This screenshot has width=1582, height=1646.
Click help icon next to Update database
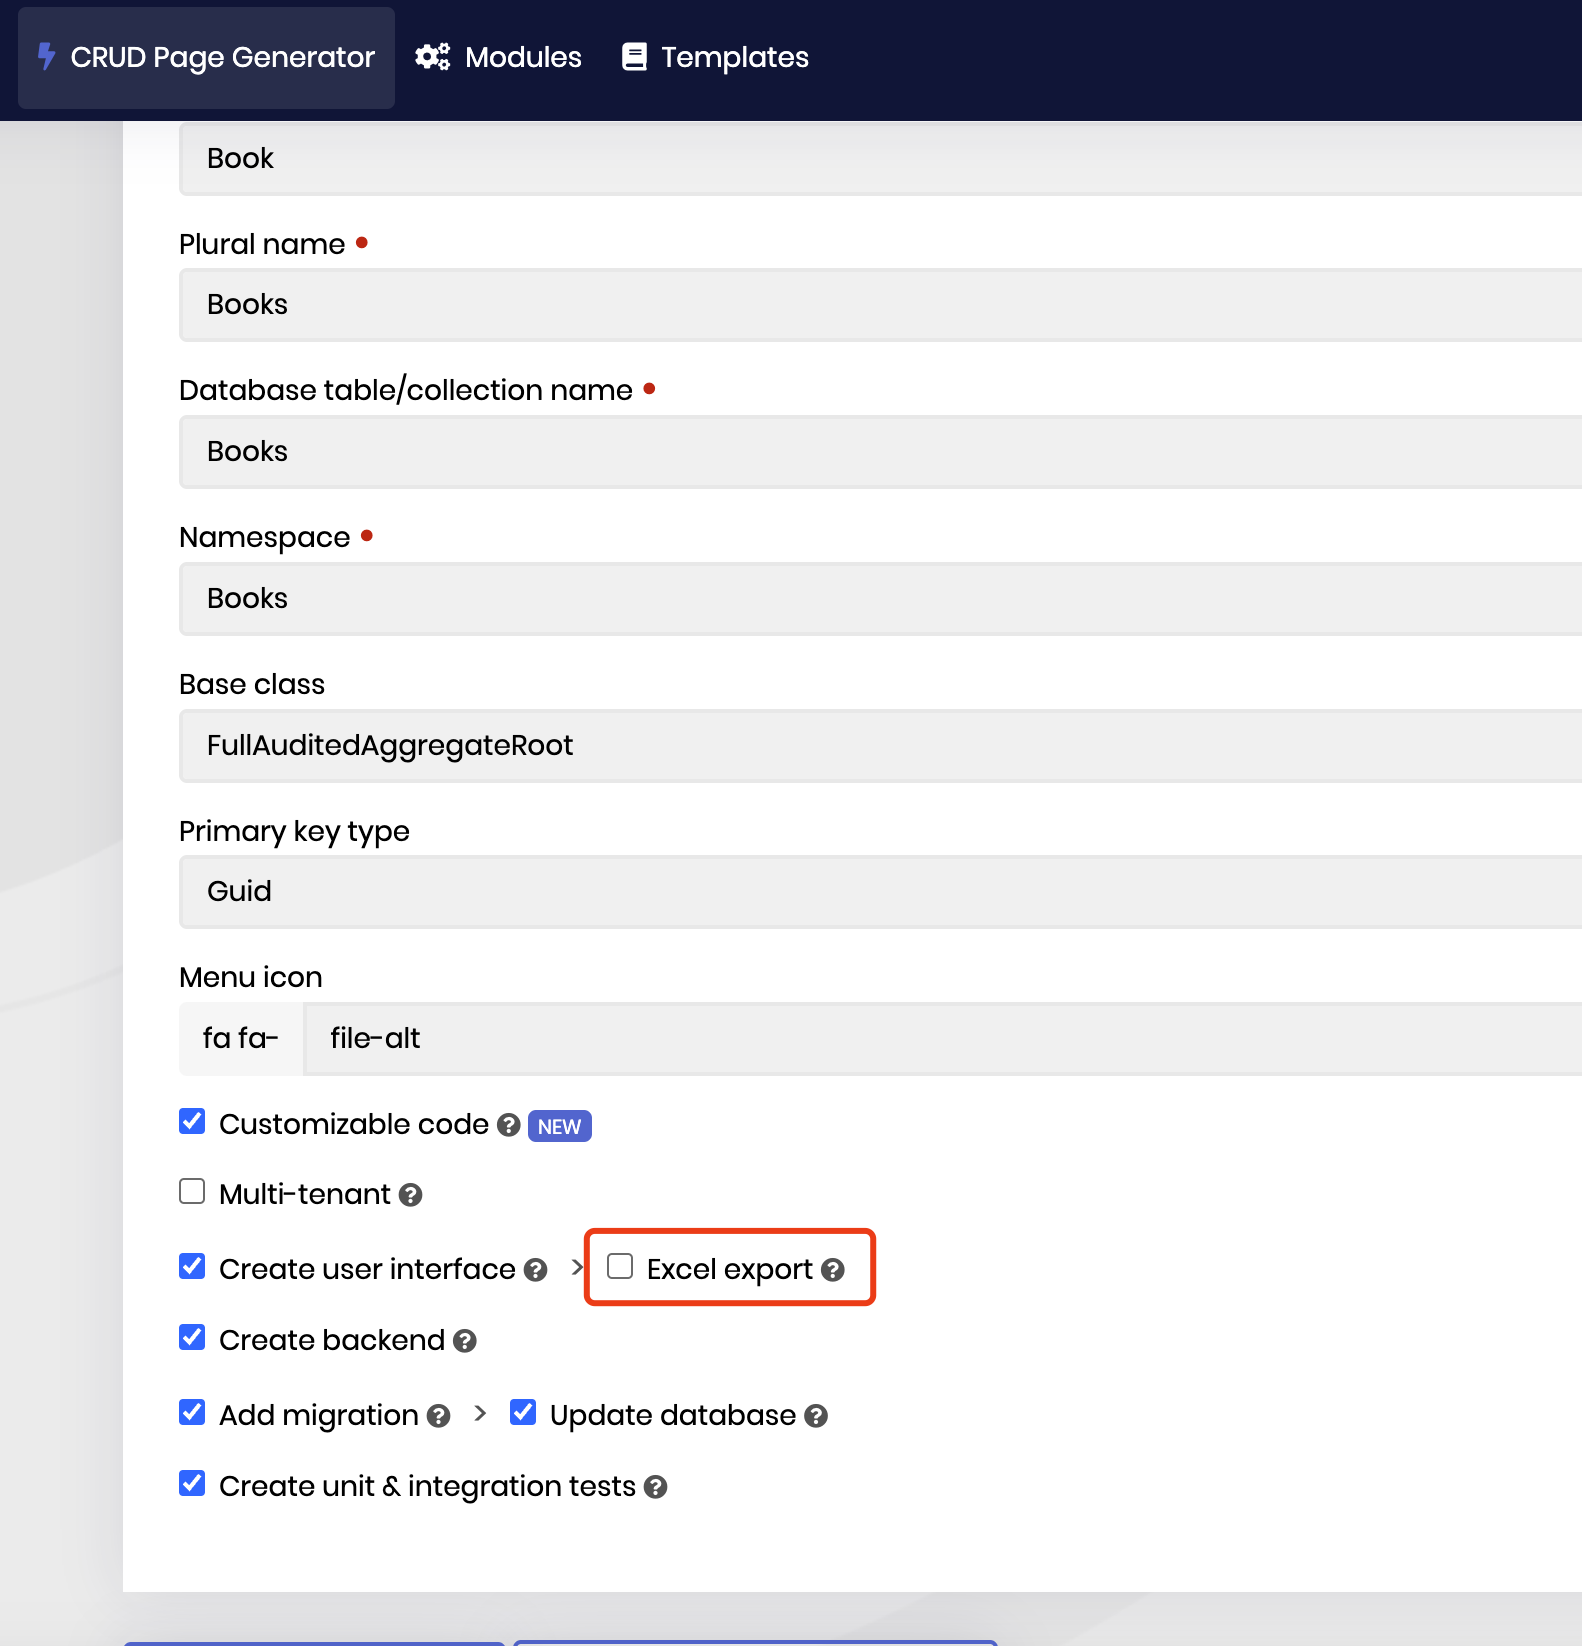(817, 1416)
